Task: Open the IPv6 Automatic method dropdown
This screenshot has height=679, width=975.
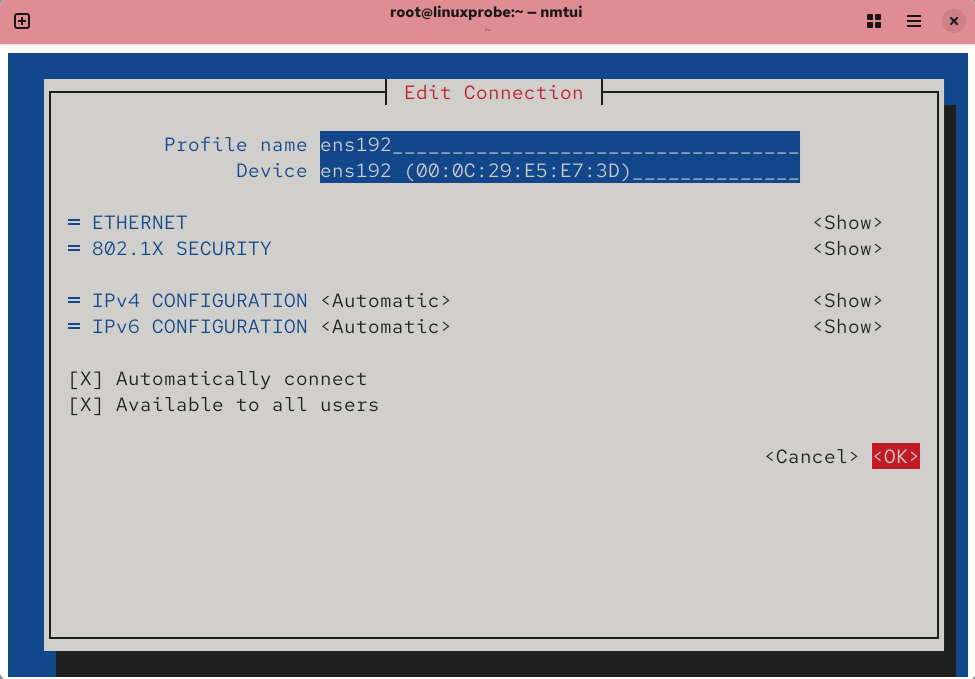Action: click(x=385, y=327)
